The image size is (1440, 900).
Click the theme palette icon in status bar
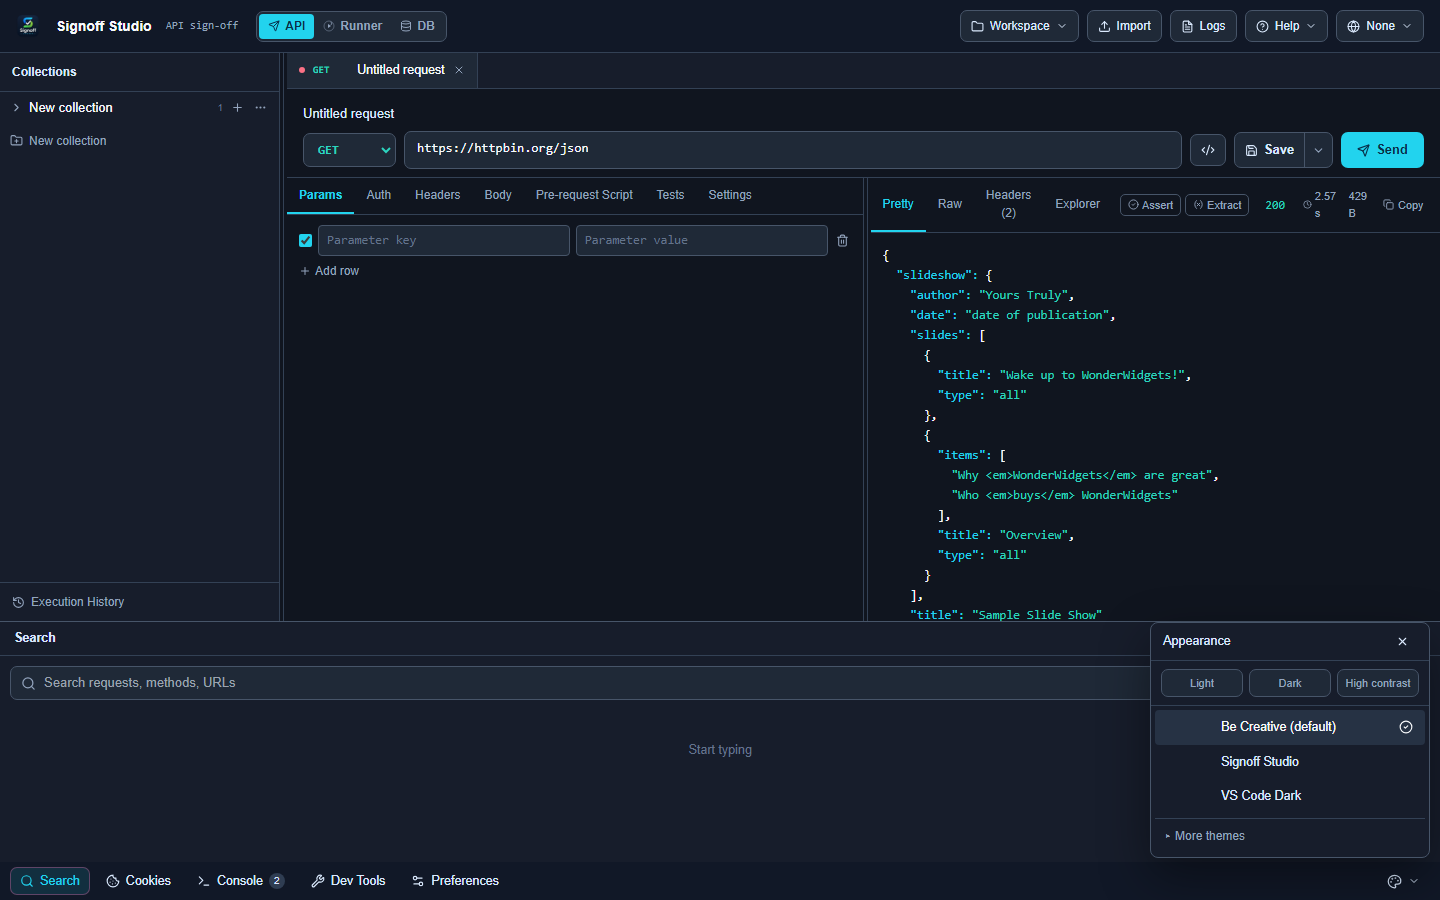[x=1394, y=881]
